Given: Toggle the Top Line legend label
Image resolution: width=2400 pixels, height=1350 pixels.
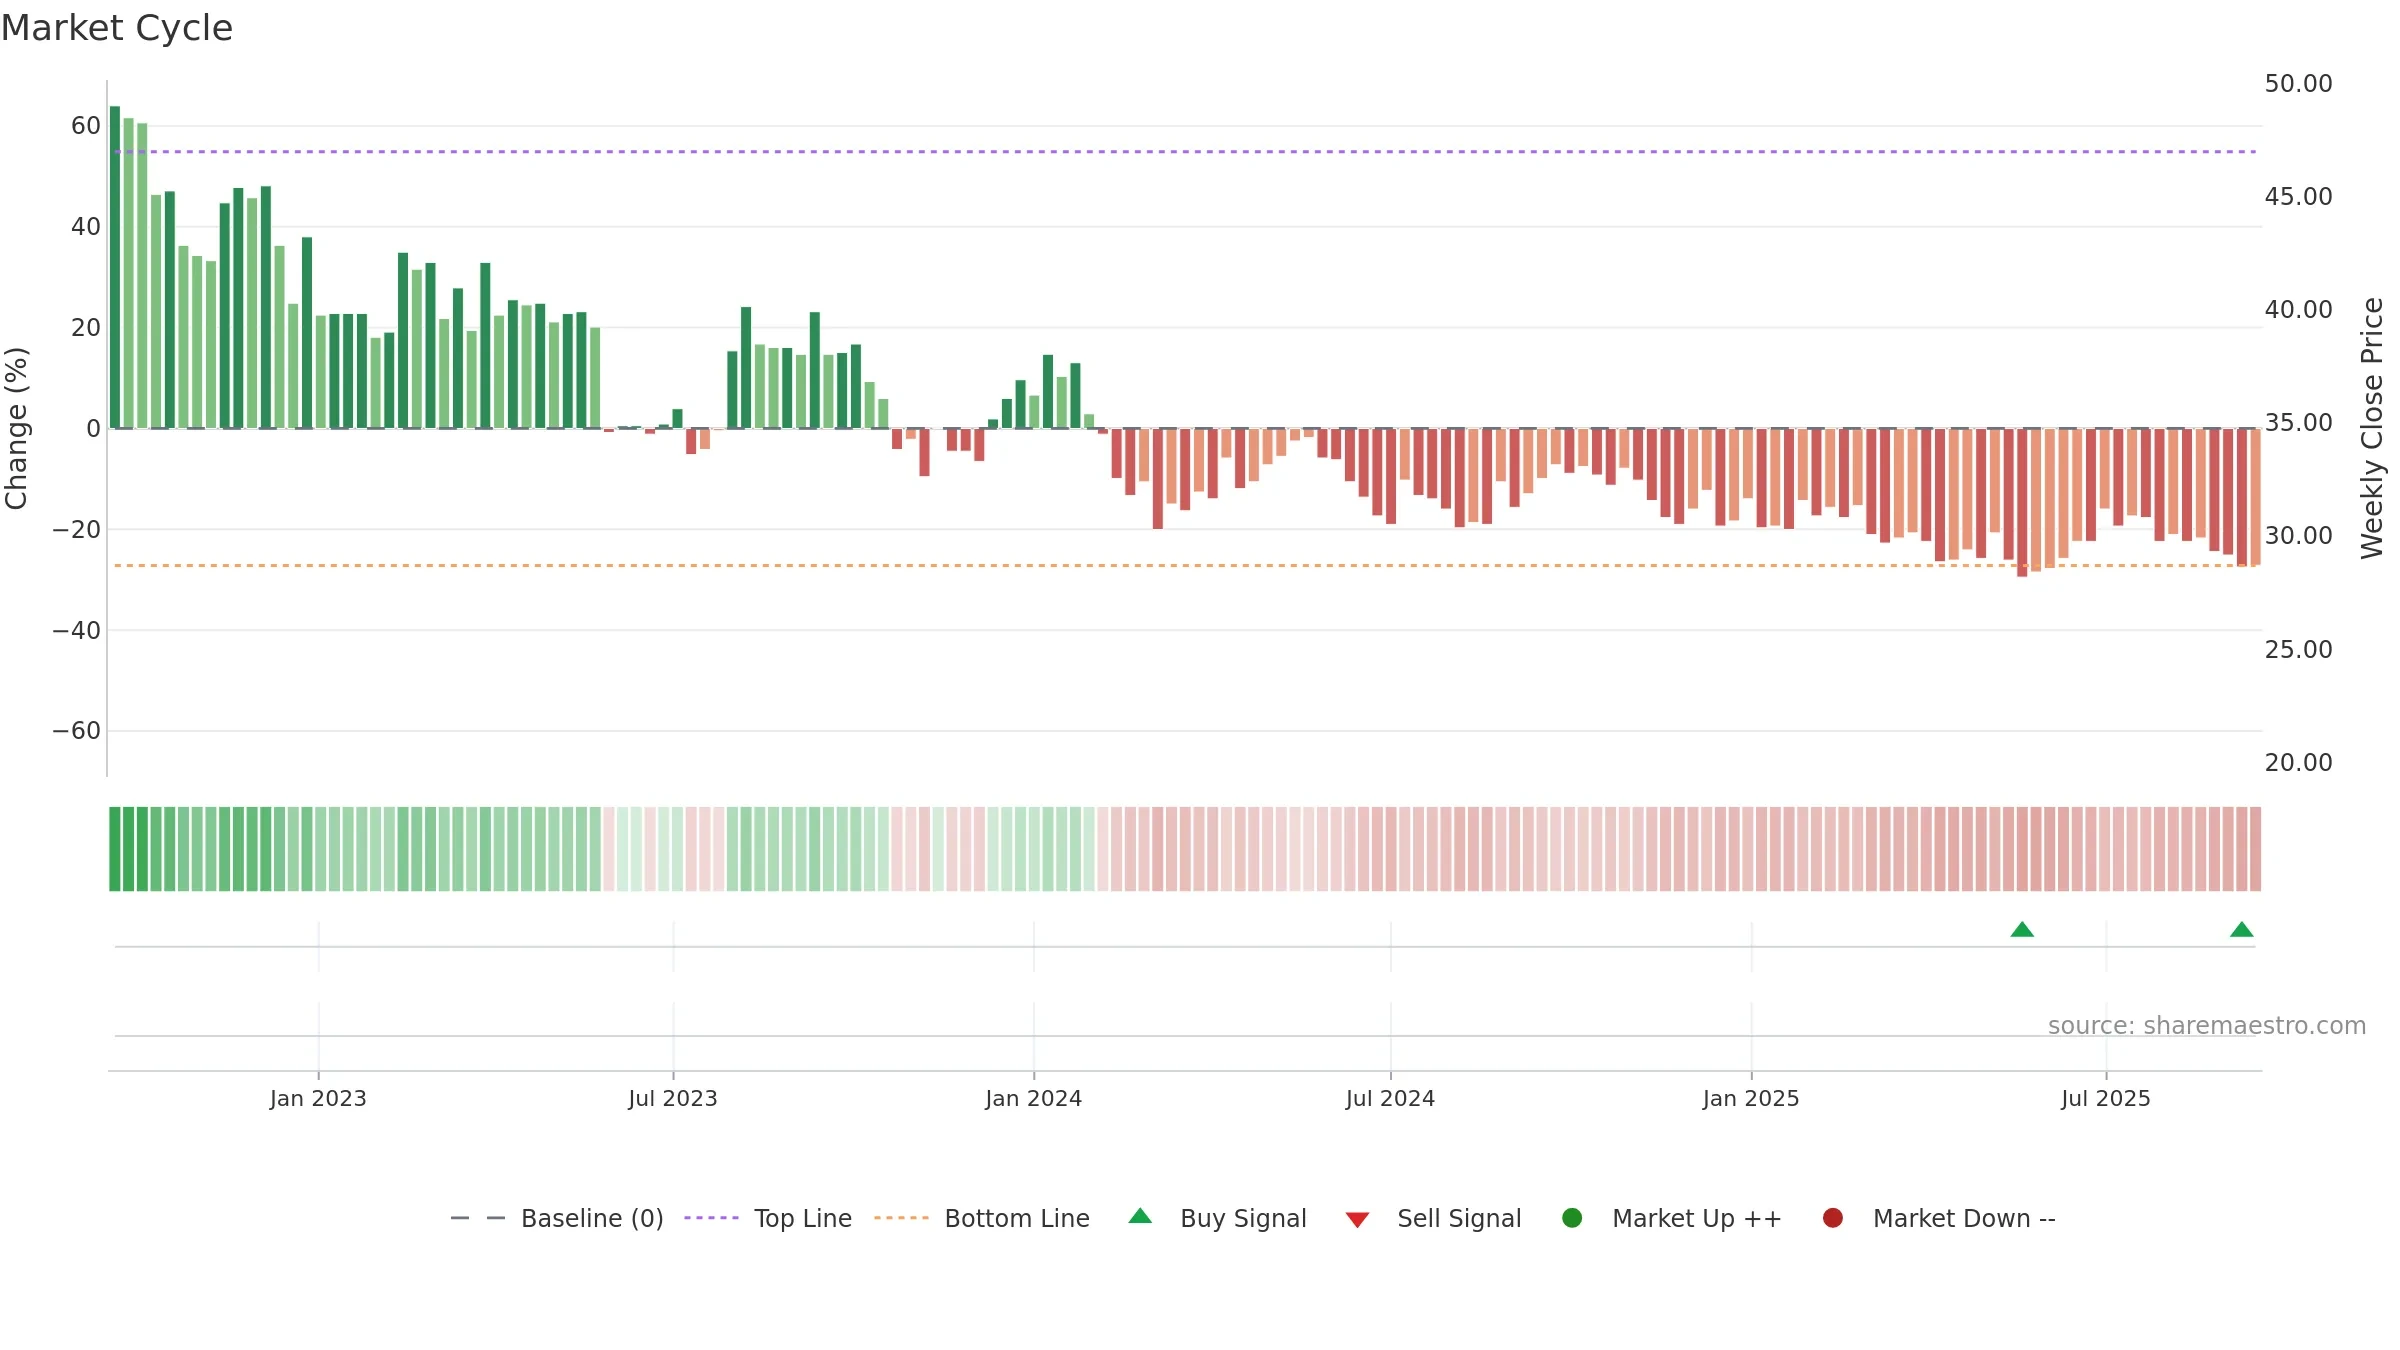Looking at the screenshot, I should coord(803,1219).
